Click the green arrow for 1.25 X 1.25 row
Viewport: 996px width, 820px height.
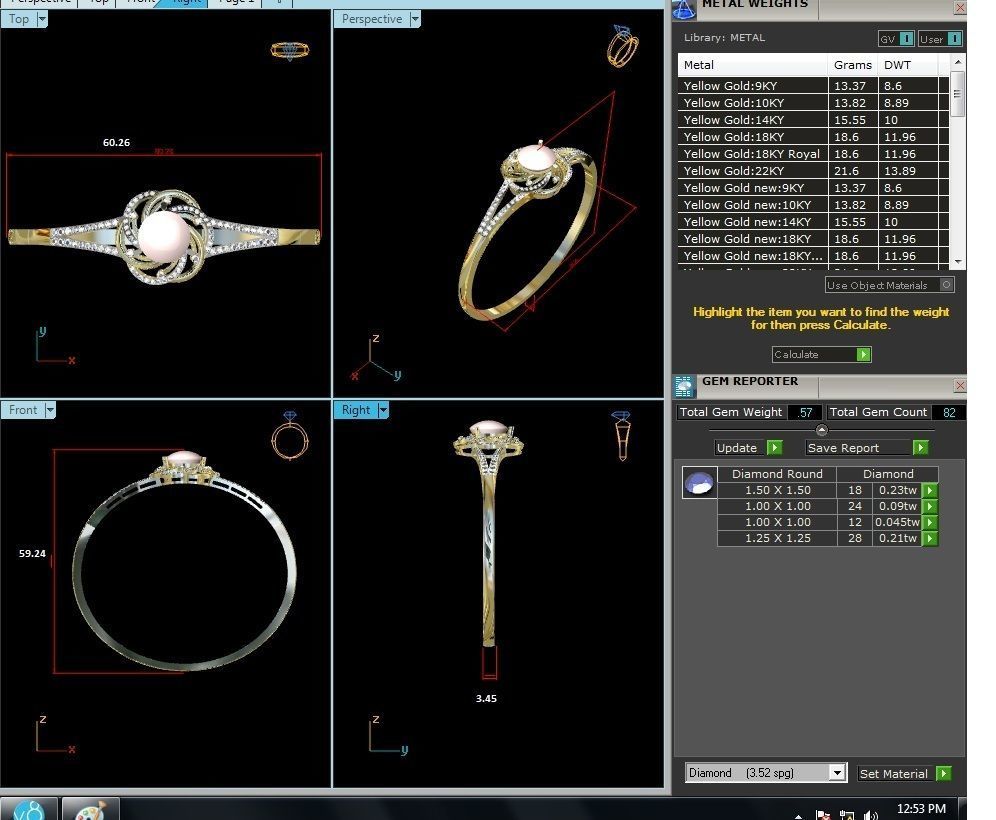[930, 538]
